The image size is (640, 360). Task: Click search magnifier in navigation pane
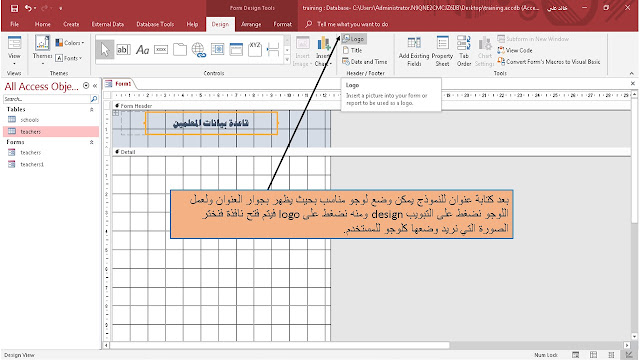pos(94,99)
